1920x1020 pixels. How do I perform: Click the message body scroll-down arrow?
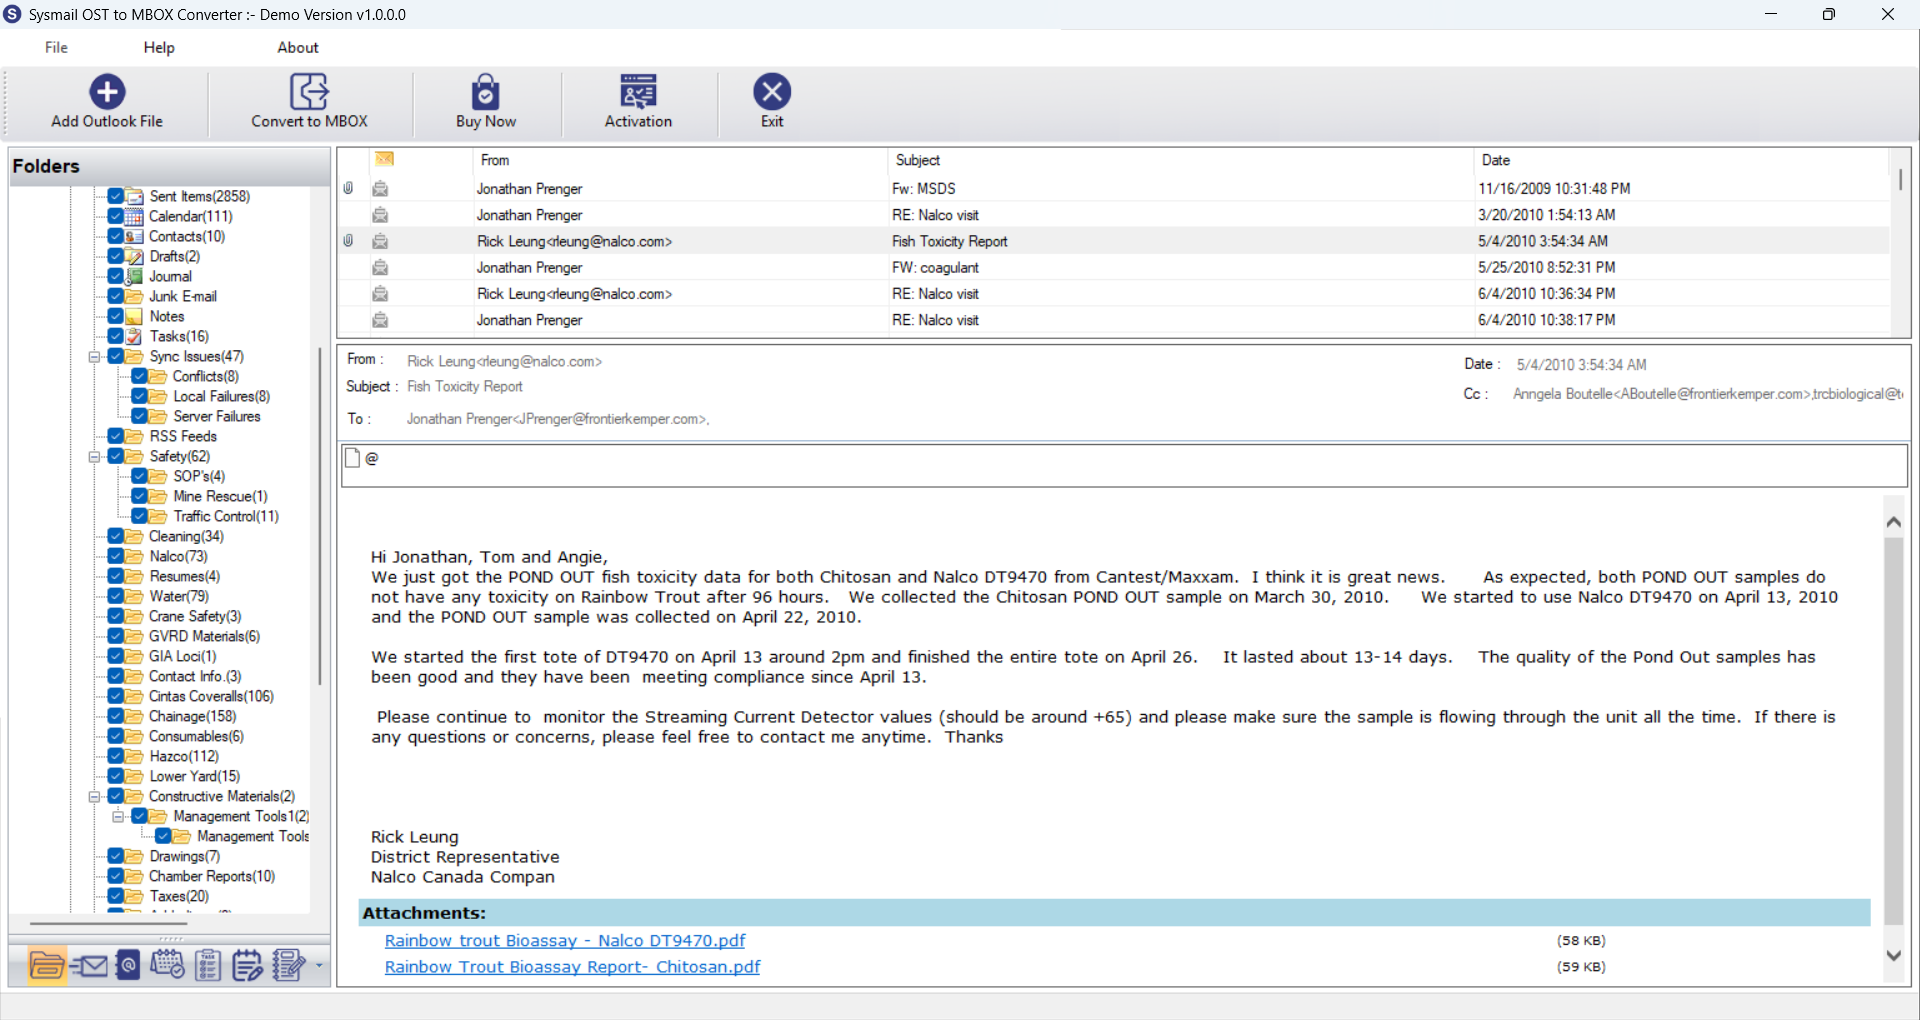pos(1893,956)
